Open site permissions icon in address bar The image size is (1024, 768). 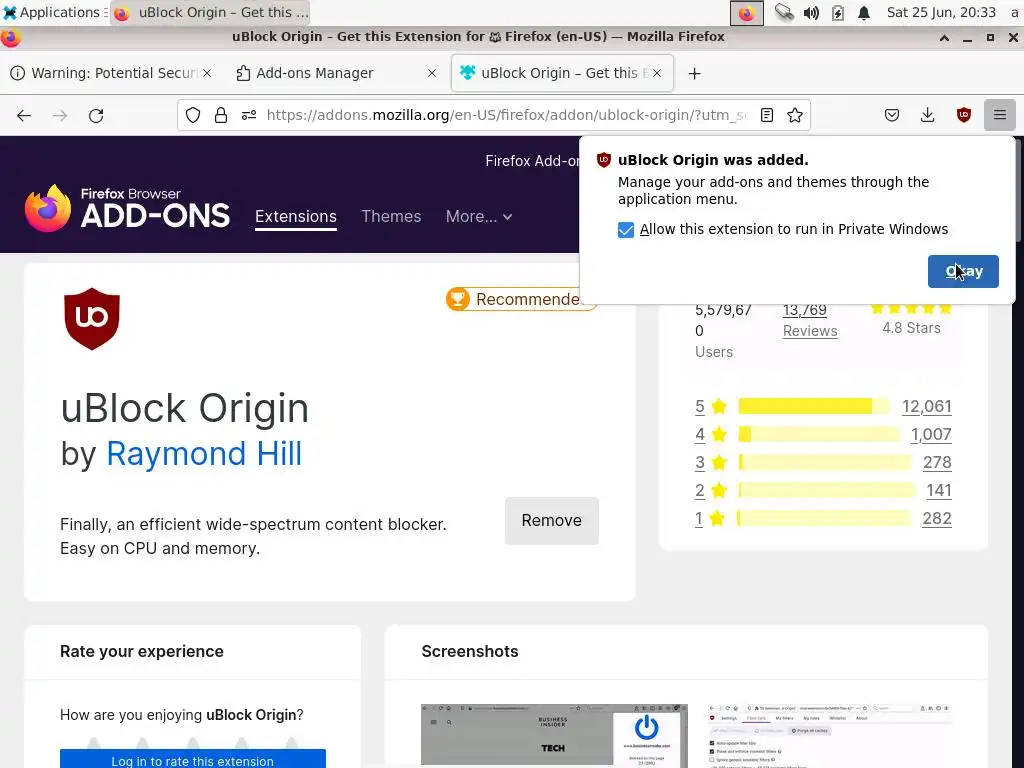coord(249,116)
